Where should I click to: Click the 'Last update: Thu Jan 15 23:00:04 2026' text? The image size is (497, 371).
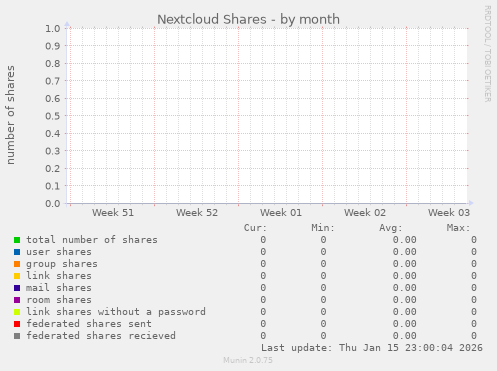372,348
